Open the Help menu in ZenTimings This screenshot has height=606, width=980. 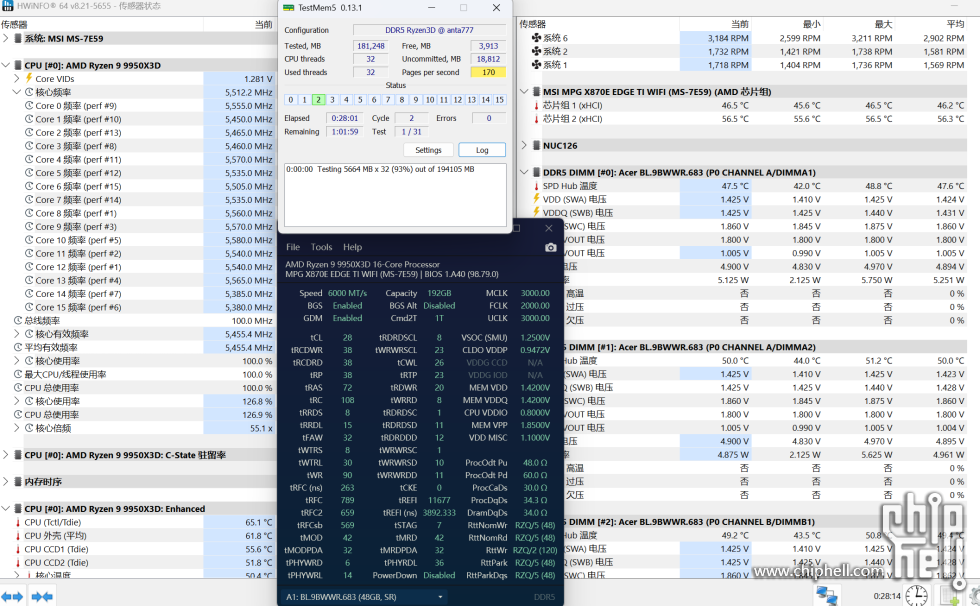coord(352,247)
